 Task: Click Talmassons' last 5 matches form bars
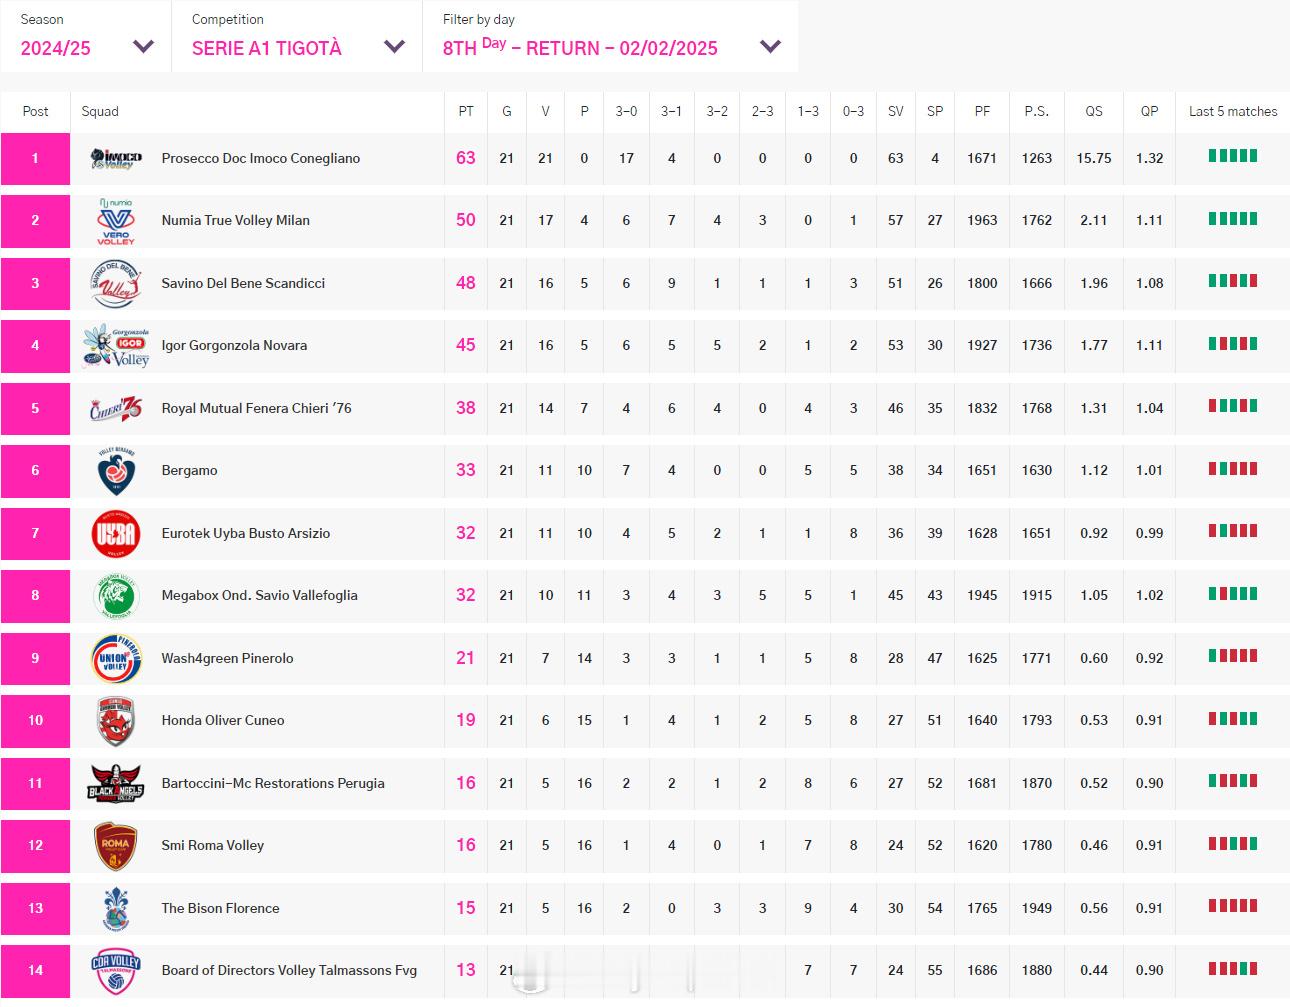[x=1233, y=968]
